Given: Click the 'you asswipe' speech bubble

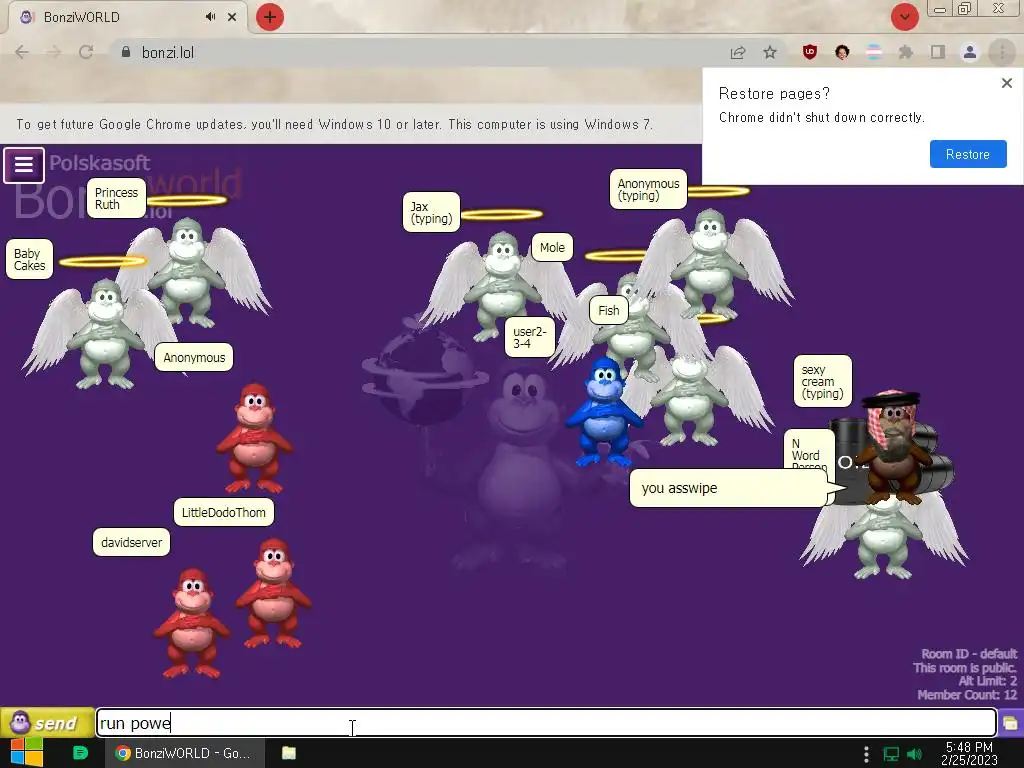Looking at the screenshot, I should pyautogui.click(x=730, y=488).
